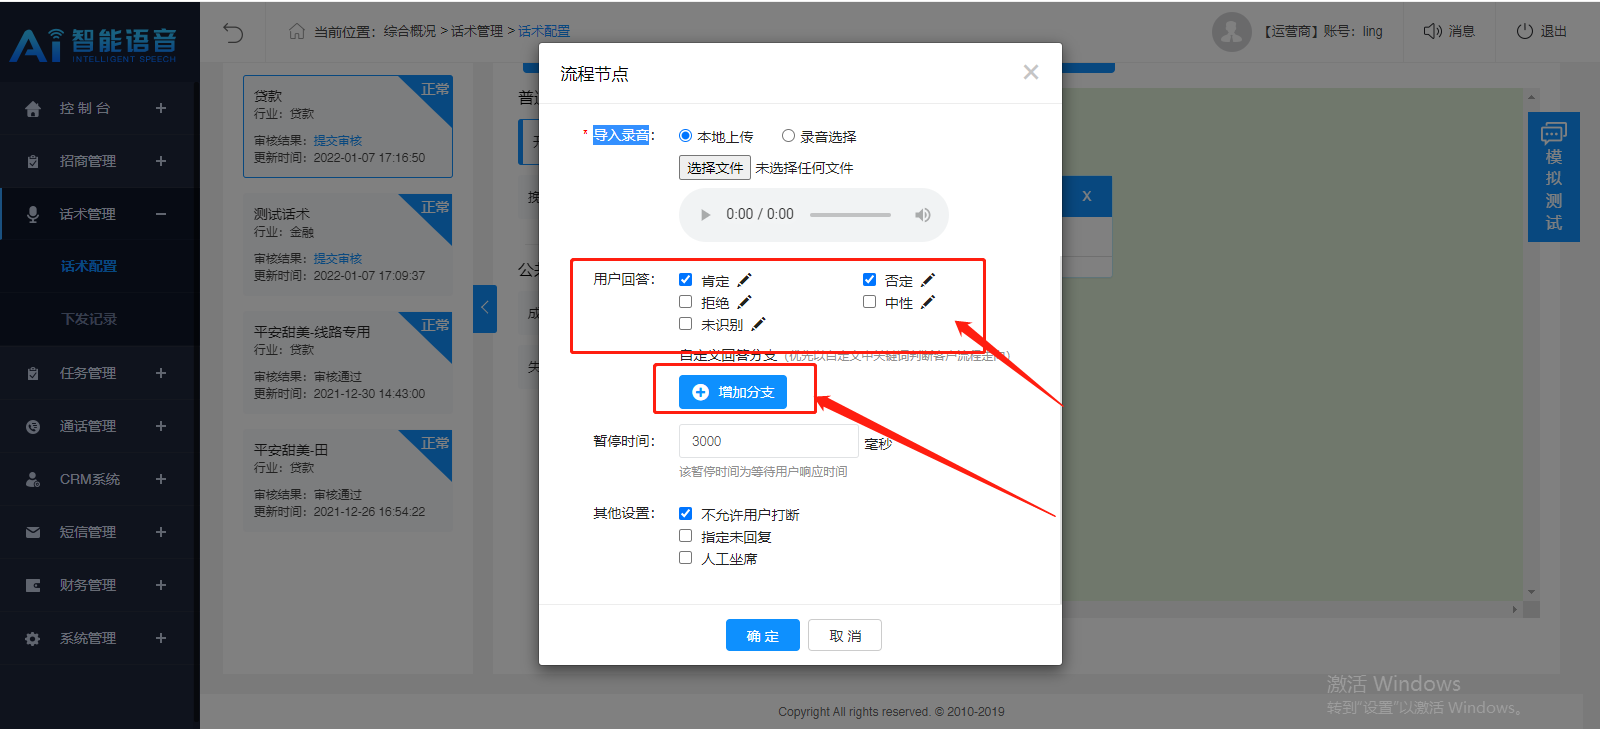The image size is (1600, 729).
Task: Open the user avatar icon
Action: (x=1232, y=32)
